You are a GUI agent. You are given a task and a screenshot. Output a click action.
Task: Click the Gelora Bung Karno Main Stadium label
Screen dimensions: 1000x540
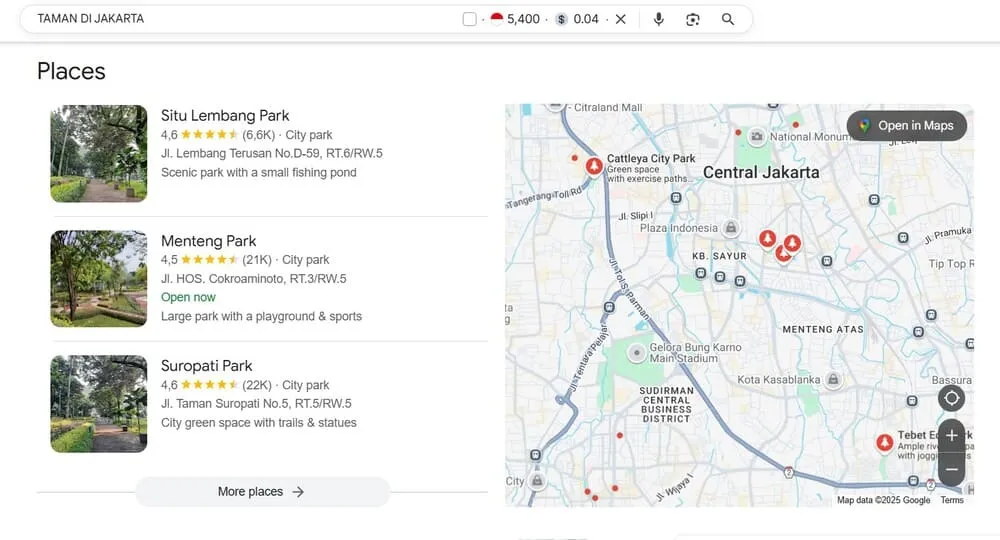click(x=695, y=353)
